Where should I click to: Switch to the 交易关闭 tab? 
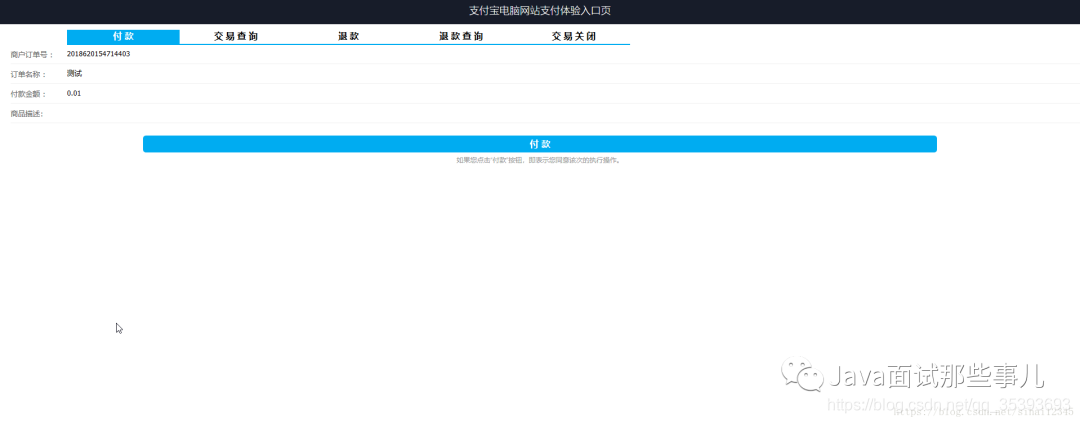pos(574,37)
